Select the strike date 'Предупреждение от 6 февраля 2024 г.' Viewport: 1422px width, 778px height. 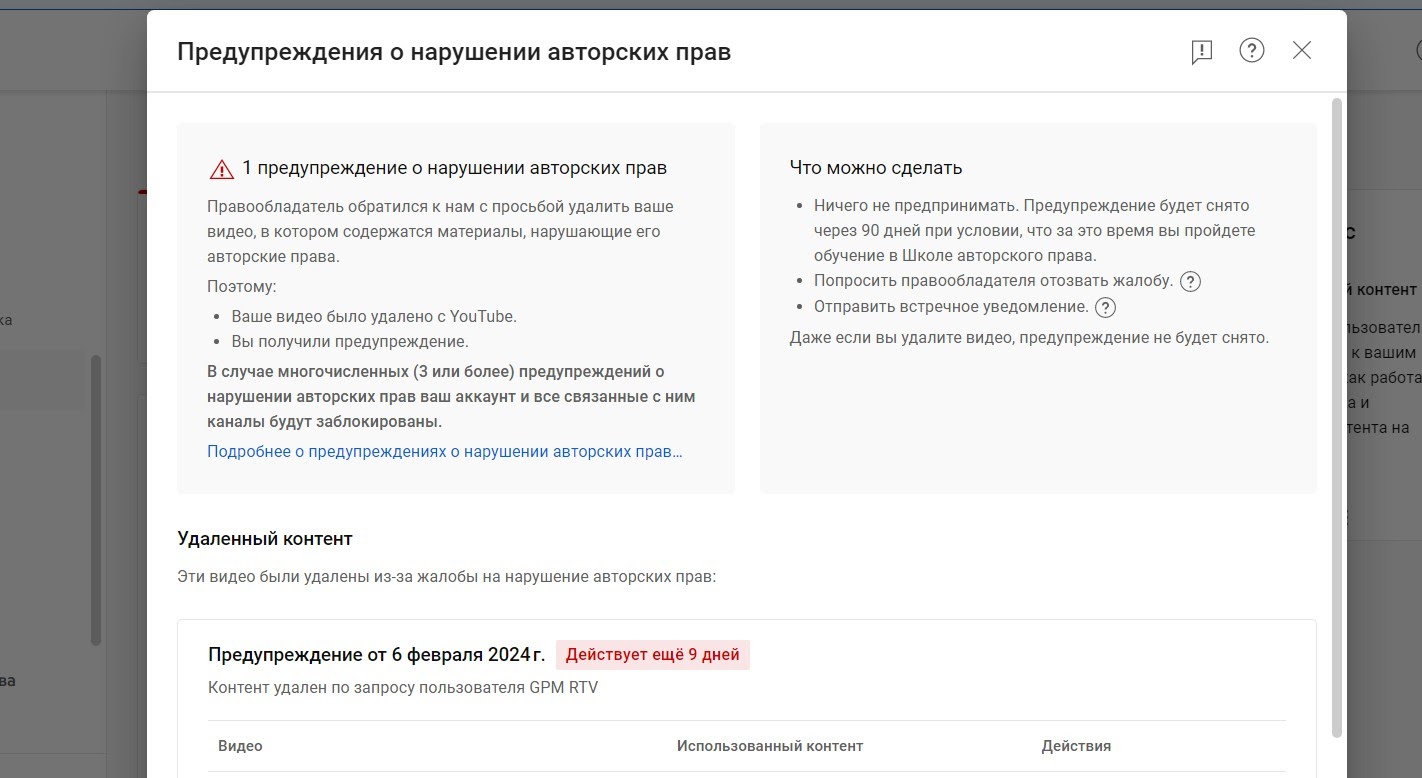coord(377,655)
